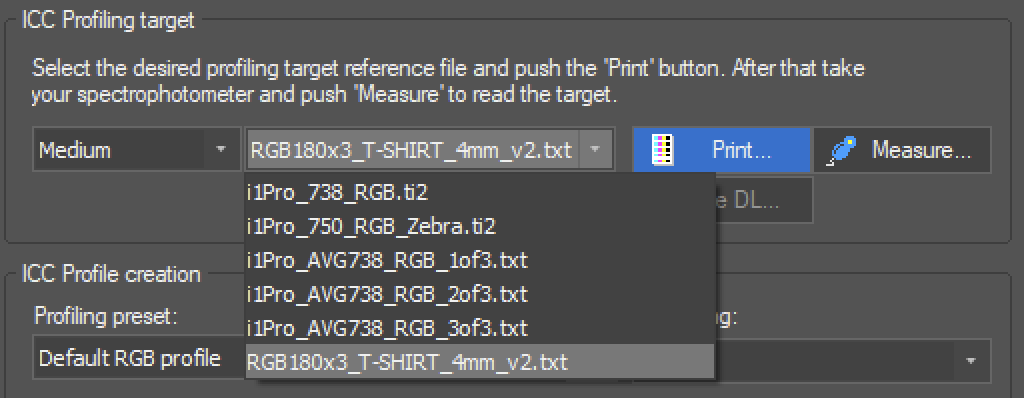Select highlighted RGB180x3_T-SHIRT_4mm_v2.txt list item
This screenshot has width=1024, height=398.
click(x=480, y=361)
